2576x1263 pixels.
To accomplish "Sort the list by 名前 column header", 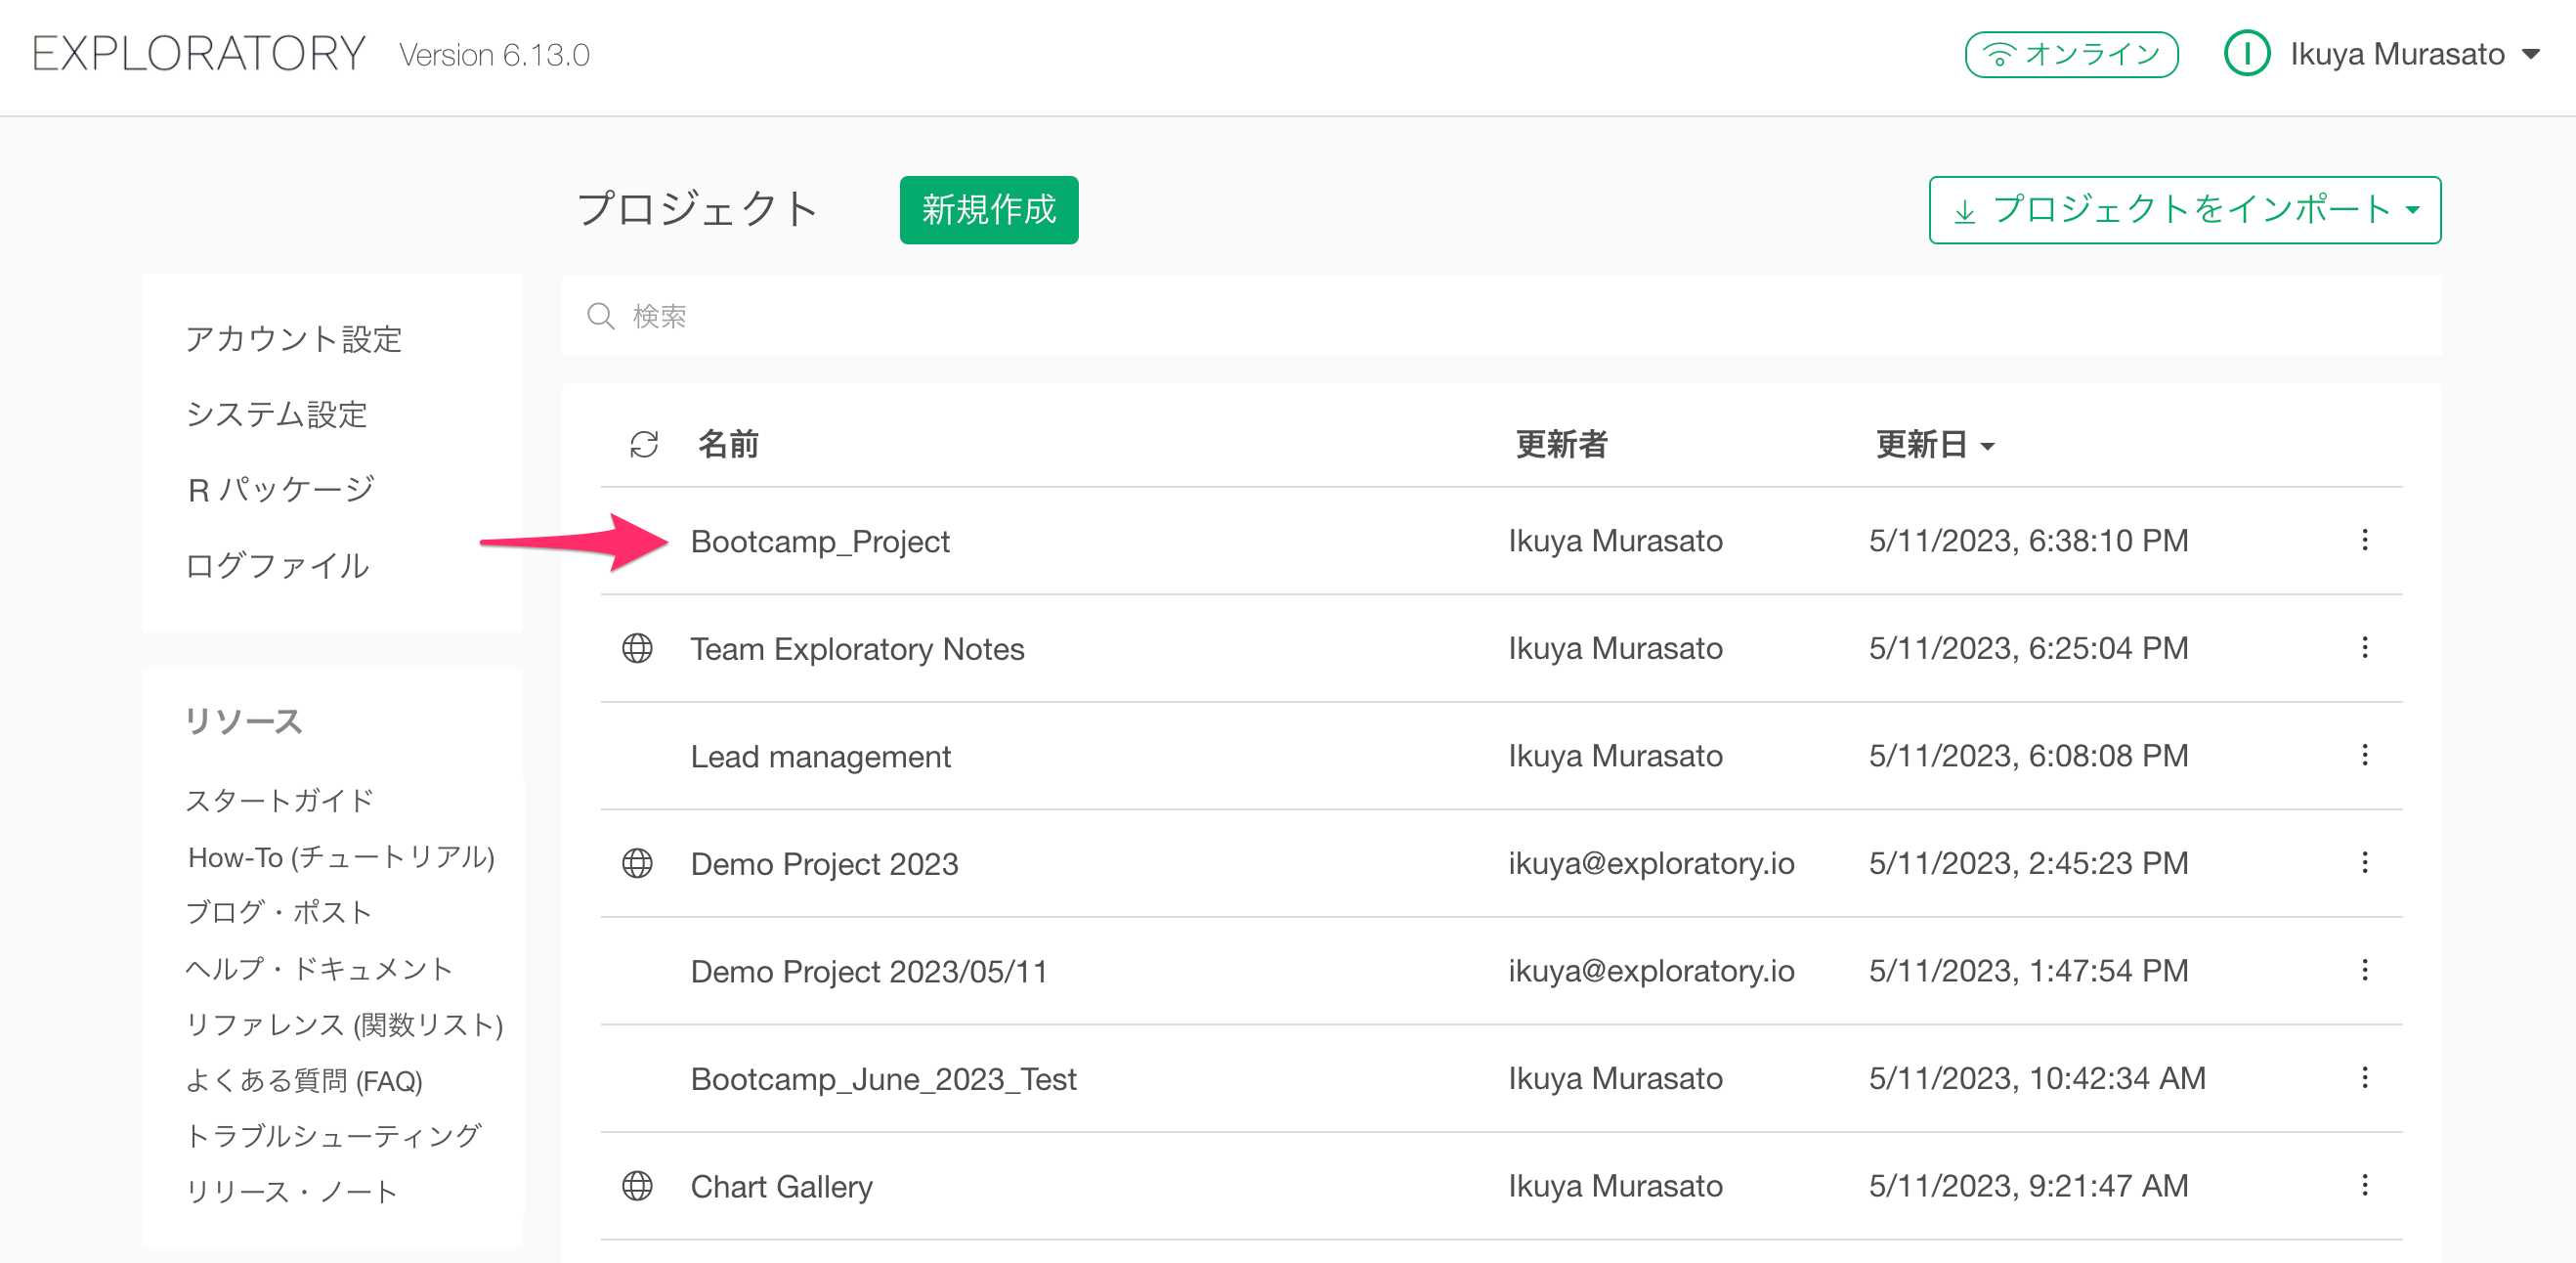I will coord(728,444).
